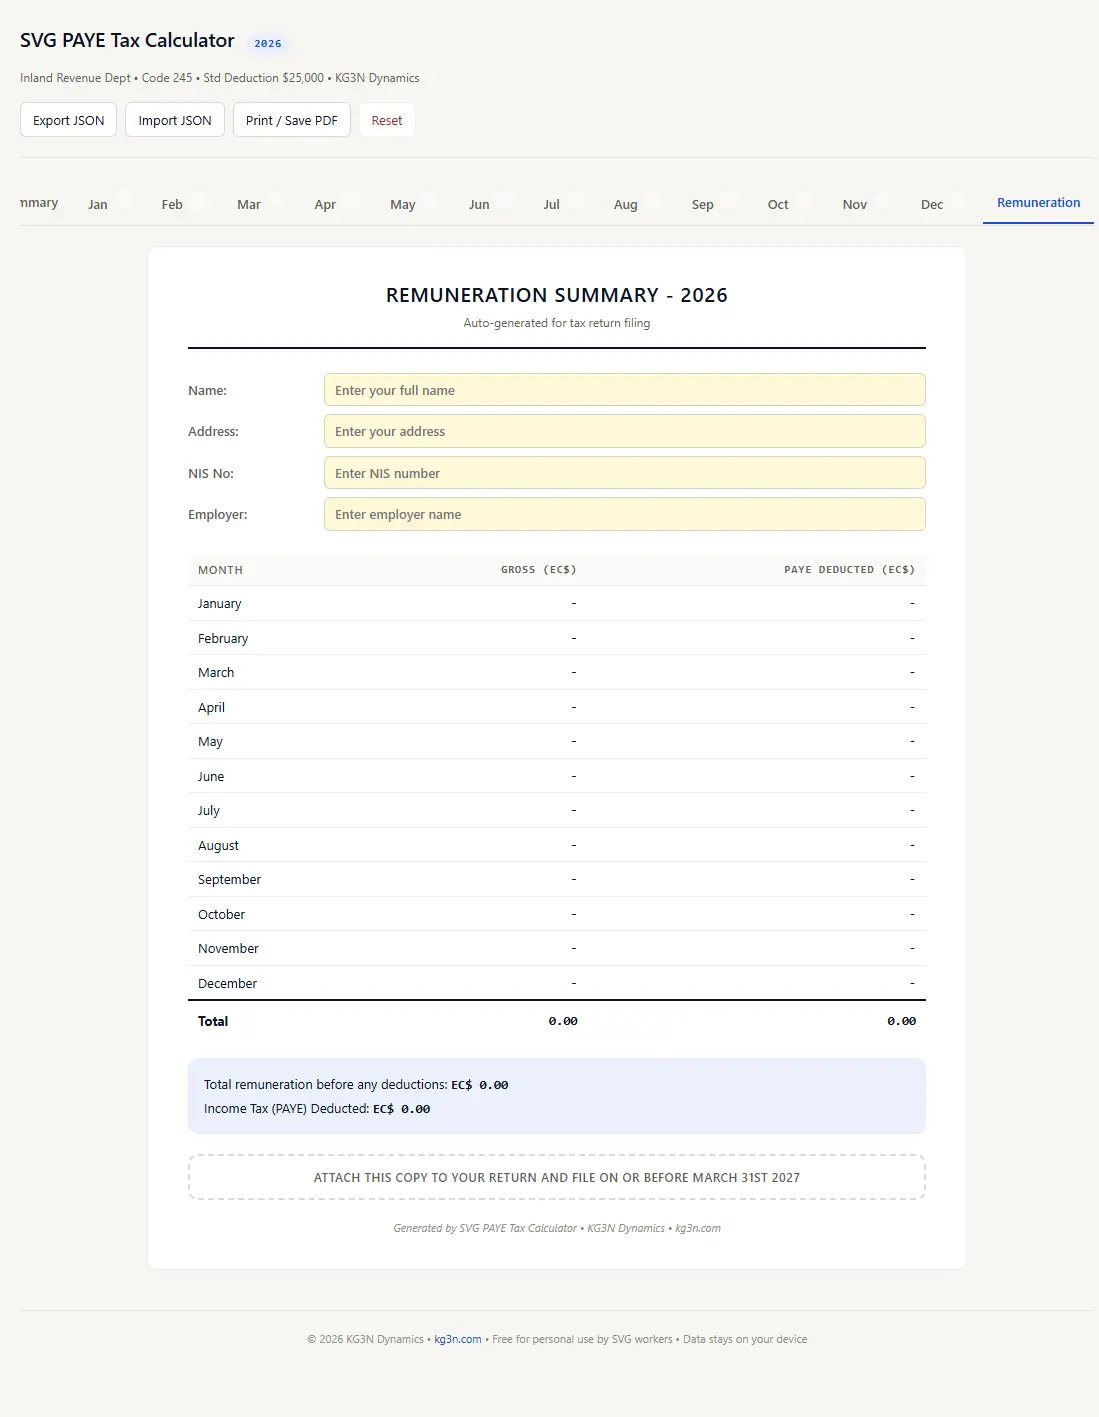Click the Export JSON button

tap(68, 120)
